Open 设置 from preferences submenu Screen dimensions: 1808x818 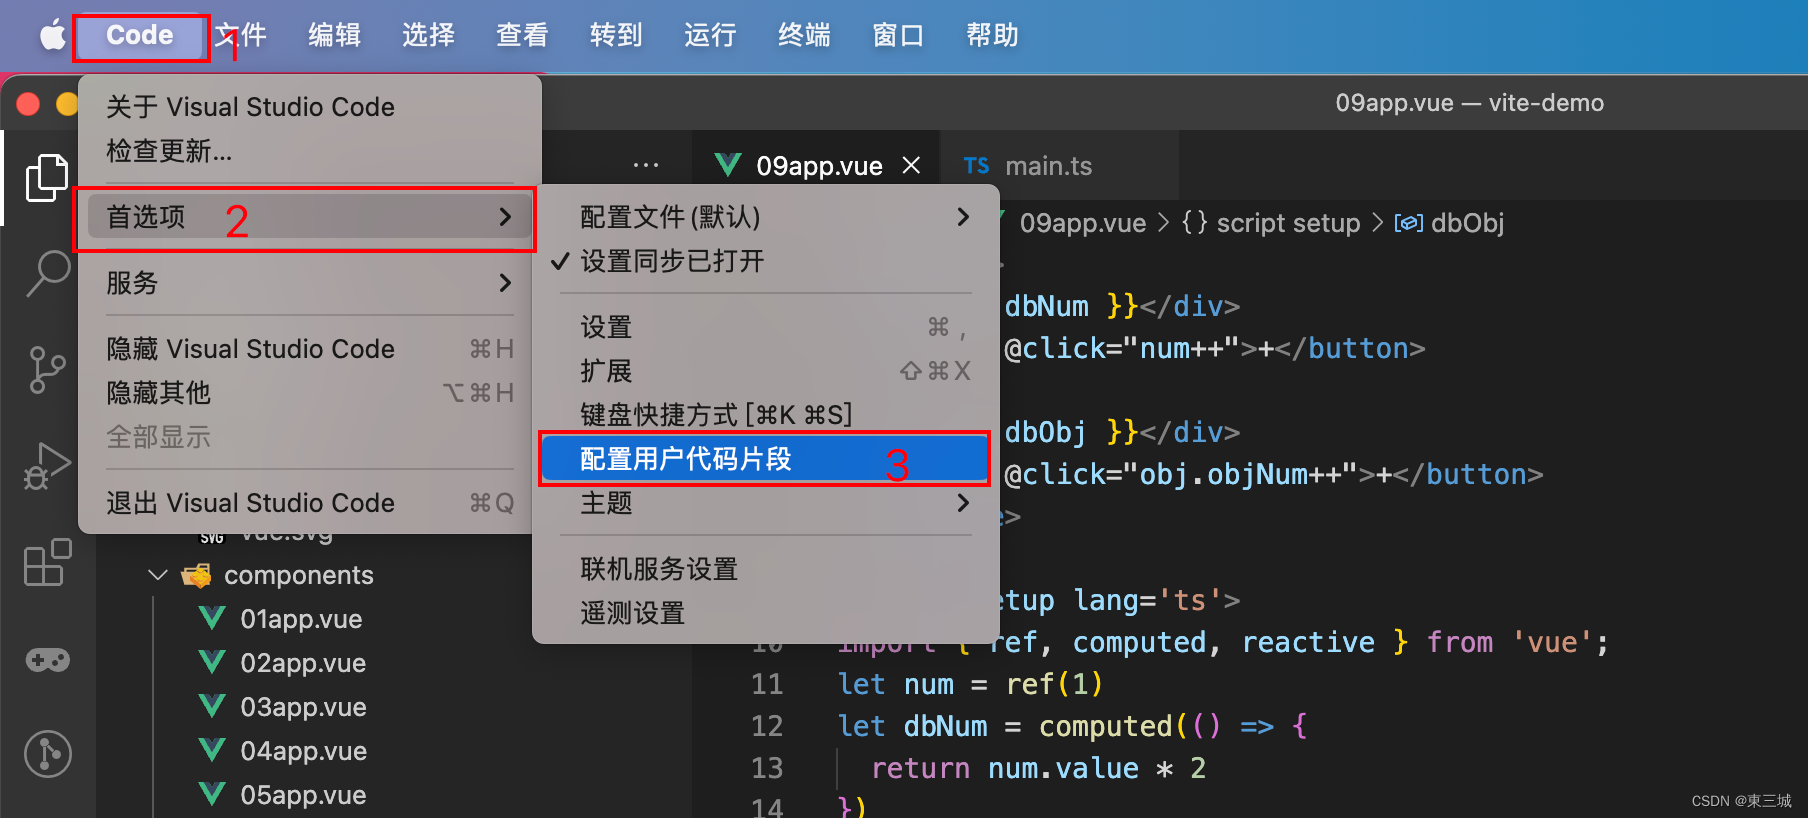tap(766, 327)
